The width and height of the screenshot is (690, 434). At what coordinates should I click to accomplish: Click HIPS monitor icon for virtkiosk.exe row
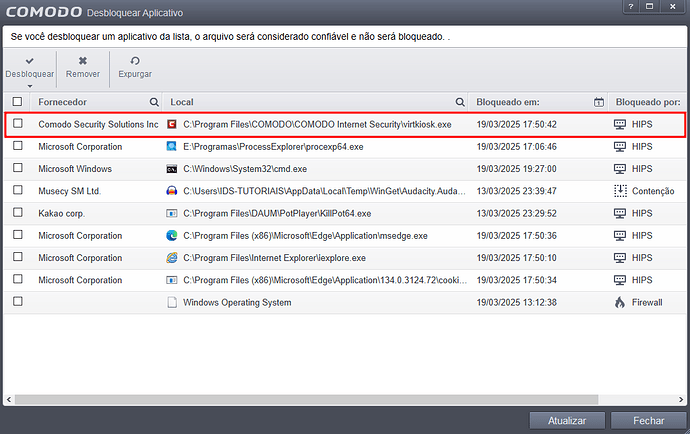tap(620, 125)
